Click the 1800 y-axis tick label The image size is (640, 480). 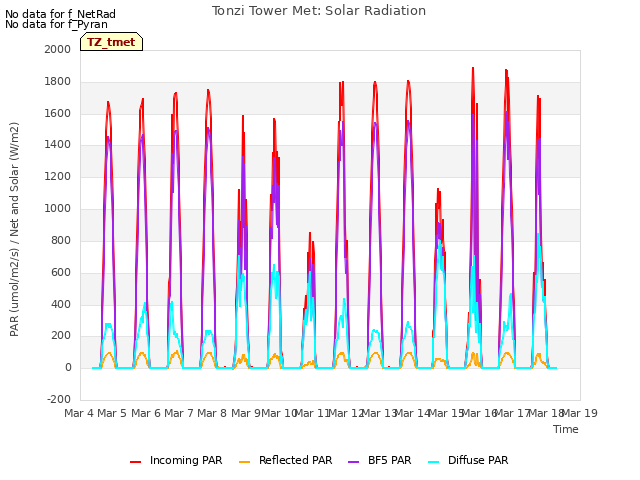(58, 82)
